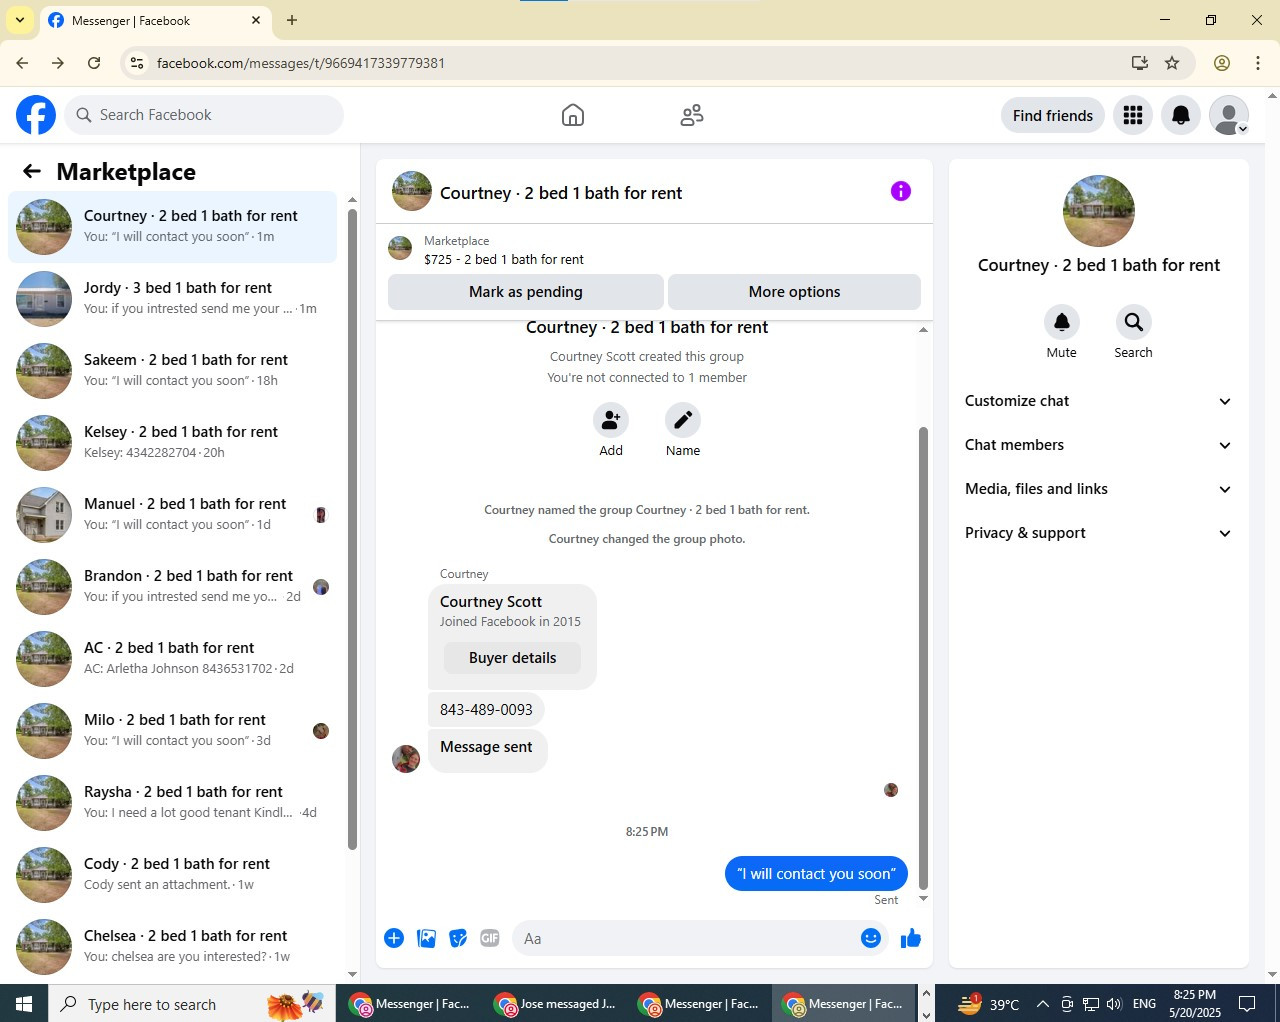Go to the Home feed icon
This screenshot has height=1022, width=1280.
tap(573, 115)
